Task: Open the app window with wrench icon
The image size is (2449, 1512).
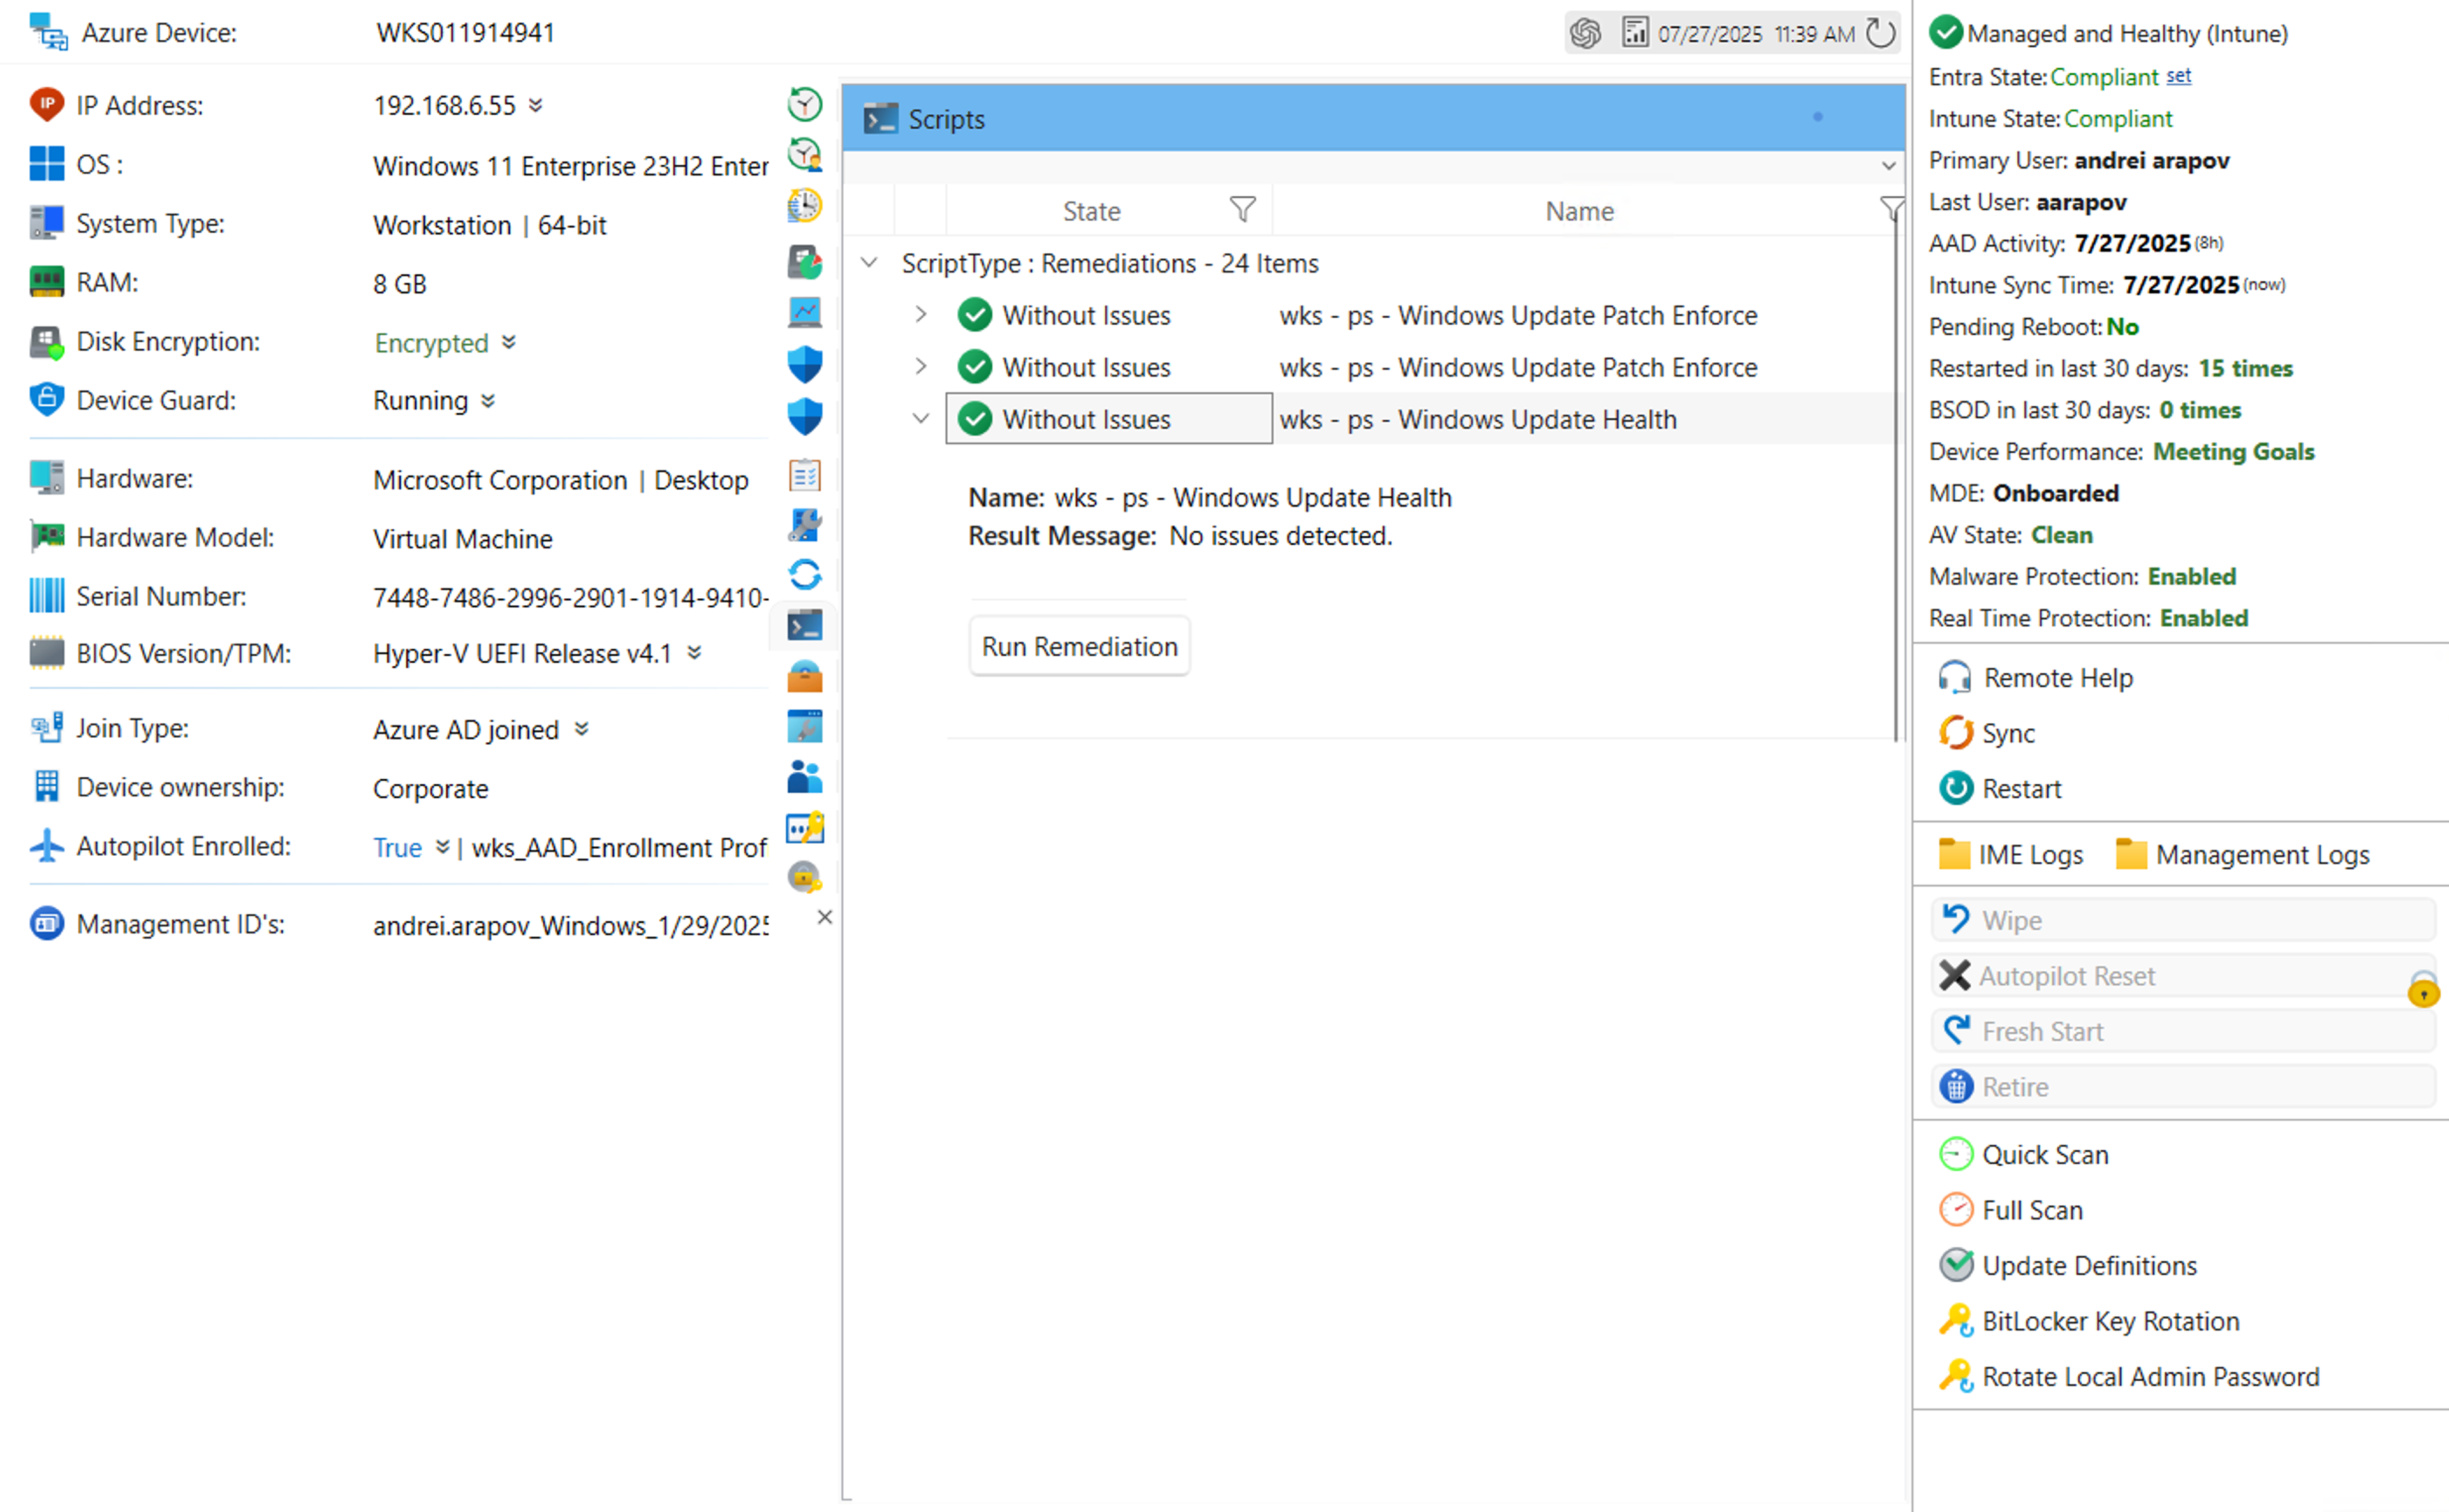Action: (805, 727)
